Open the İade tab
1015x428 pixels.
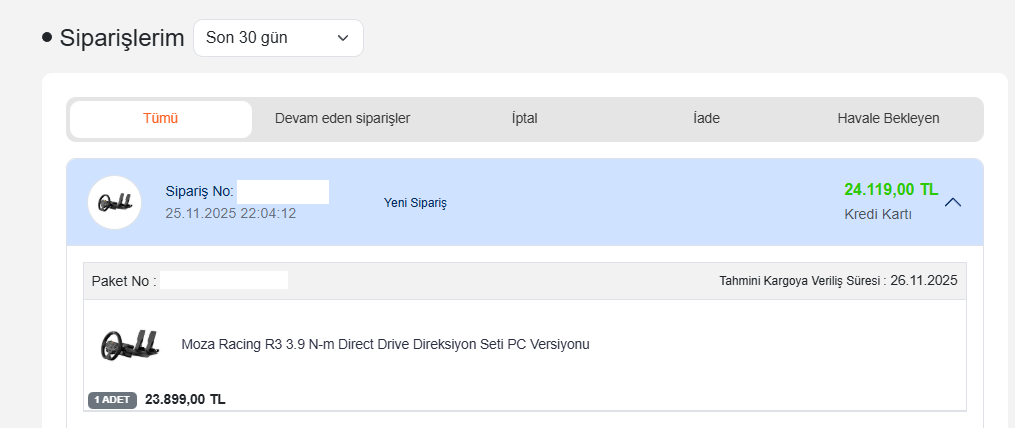click(x=706, y=119)
